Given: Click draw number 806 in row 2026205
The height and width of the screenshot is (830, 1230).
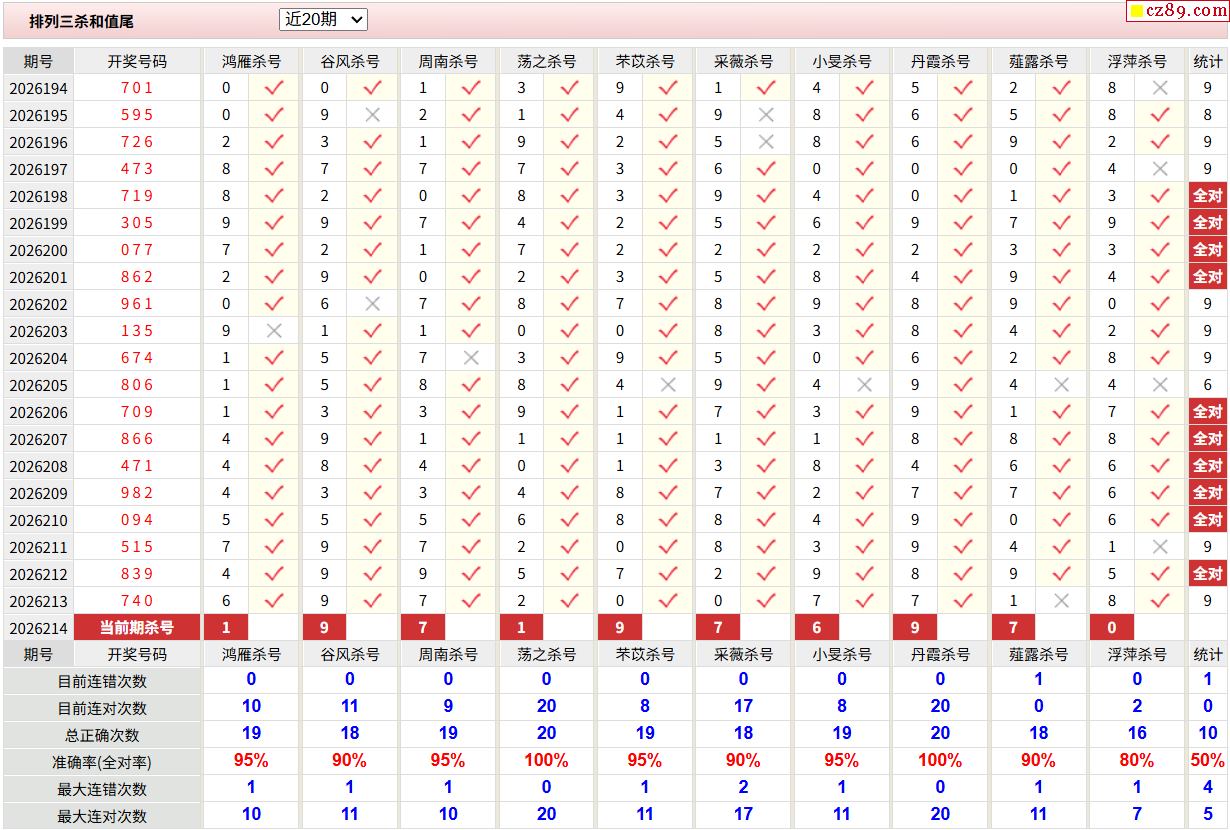Looking at the screenshot, I should pyautogui.click(x=137, y=385).
